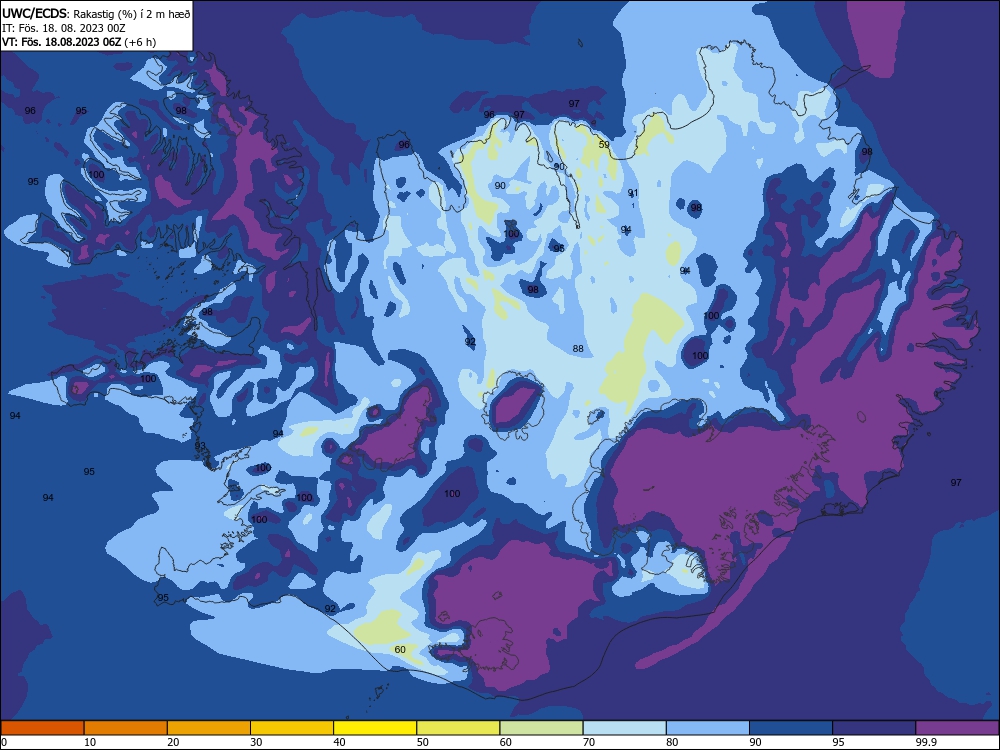The height and width of the screenshot is (750, 1000).
Task: Pick the pale yellow 50–60 legend swatch
Action: pyautogui.click(x=459, y=728)
